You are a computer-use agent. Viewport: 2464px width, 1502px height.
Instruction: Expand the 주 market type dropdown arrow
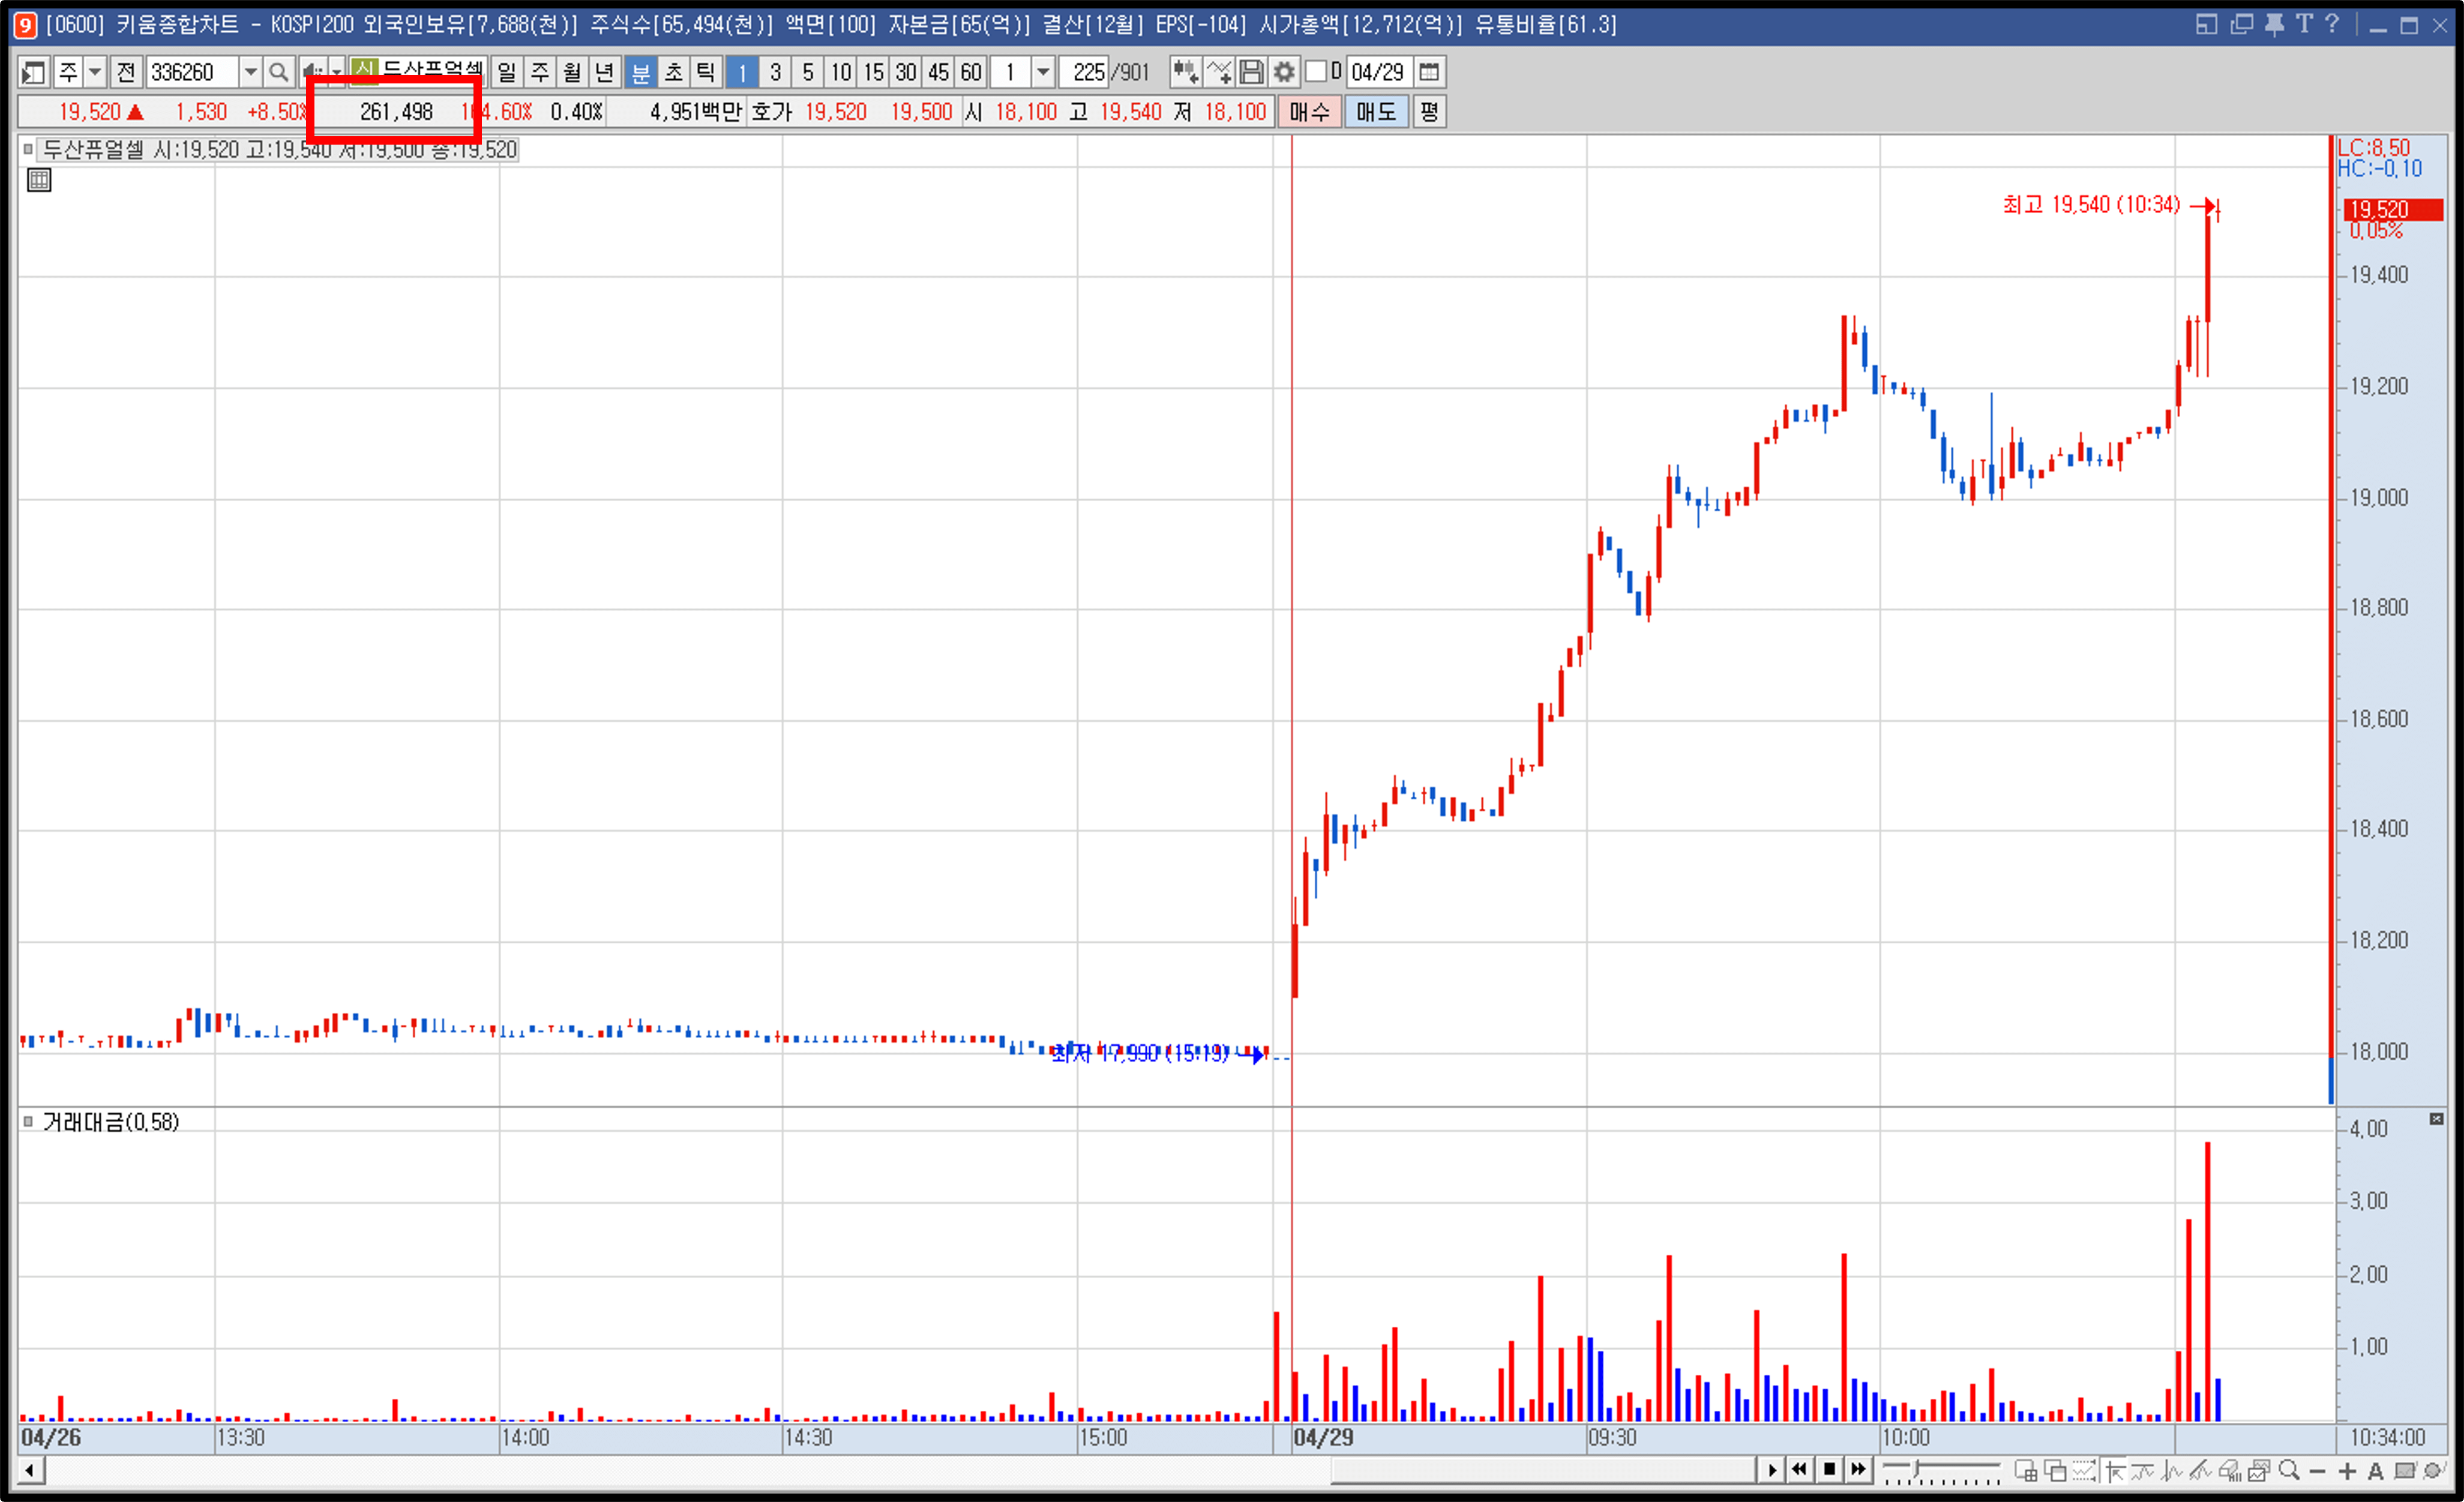(x=95, y=72)
